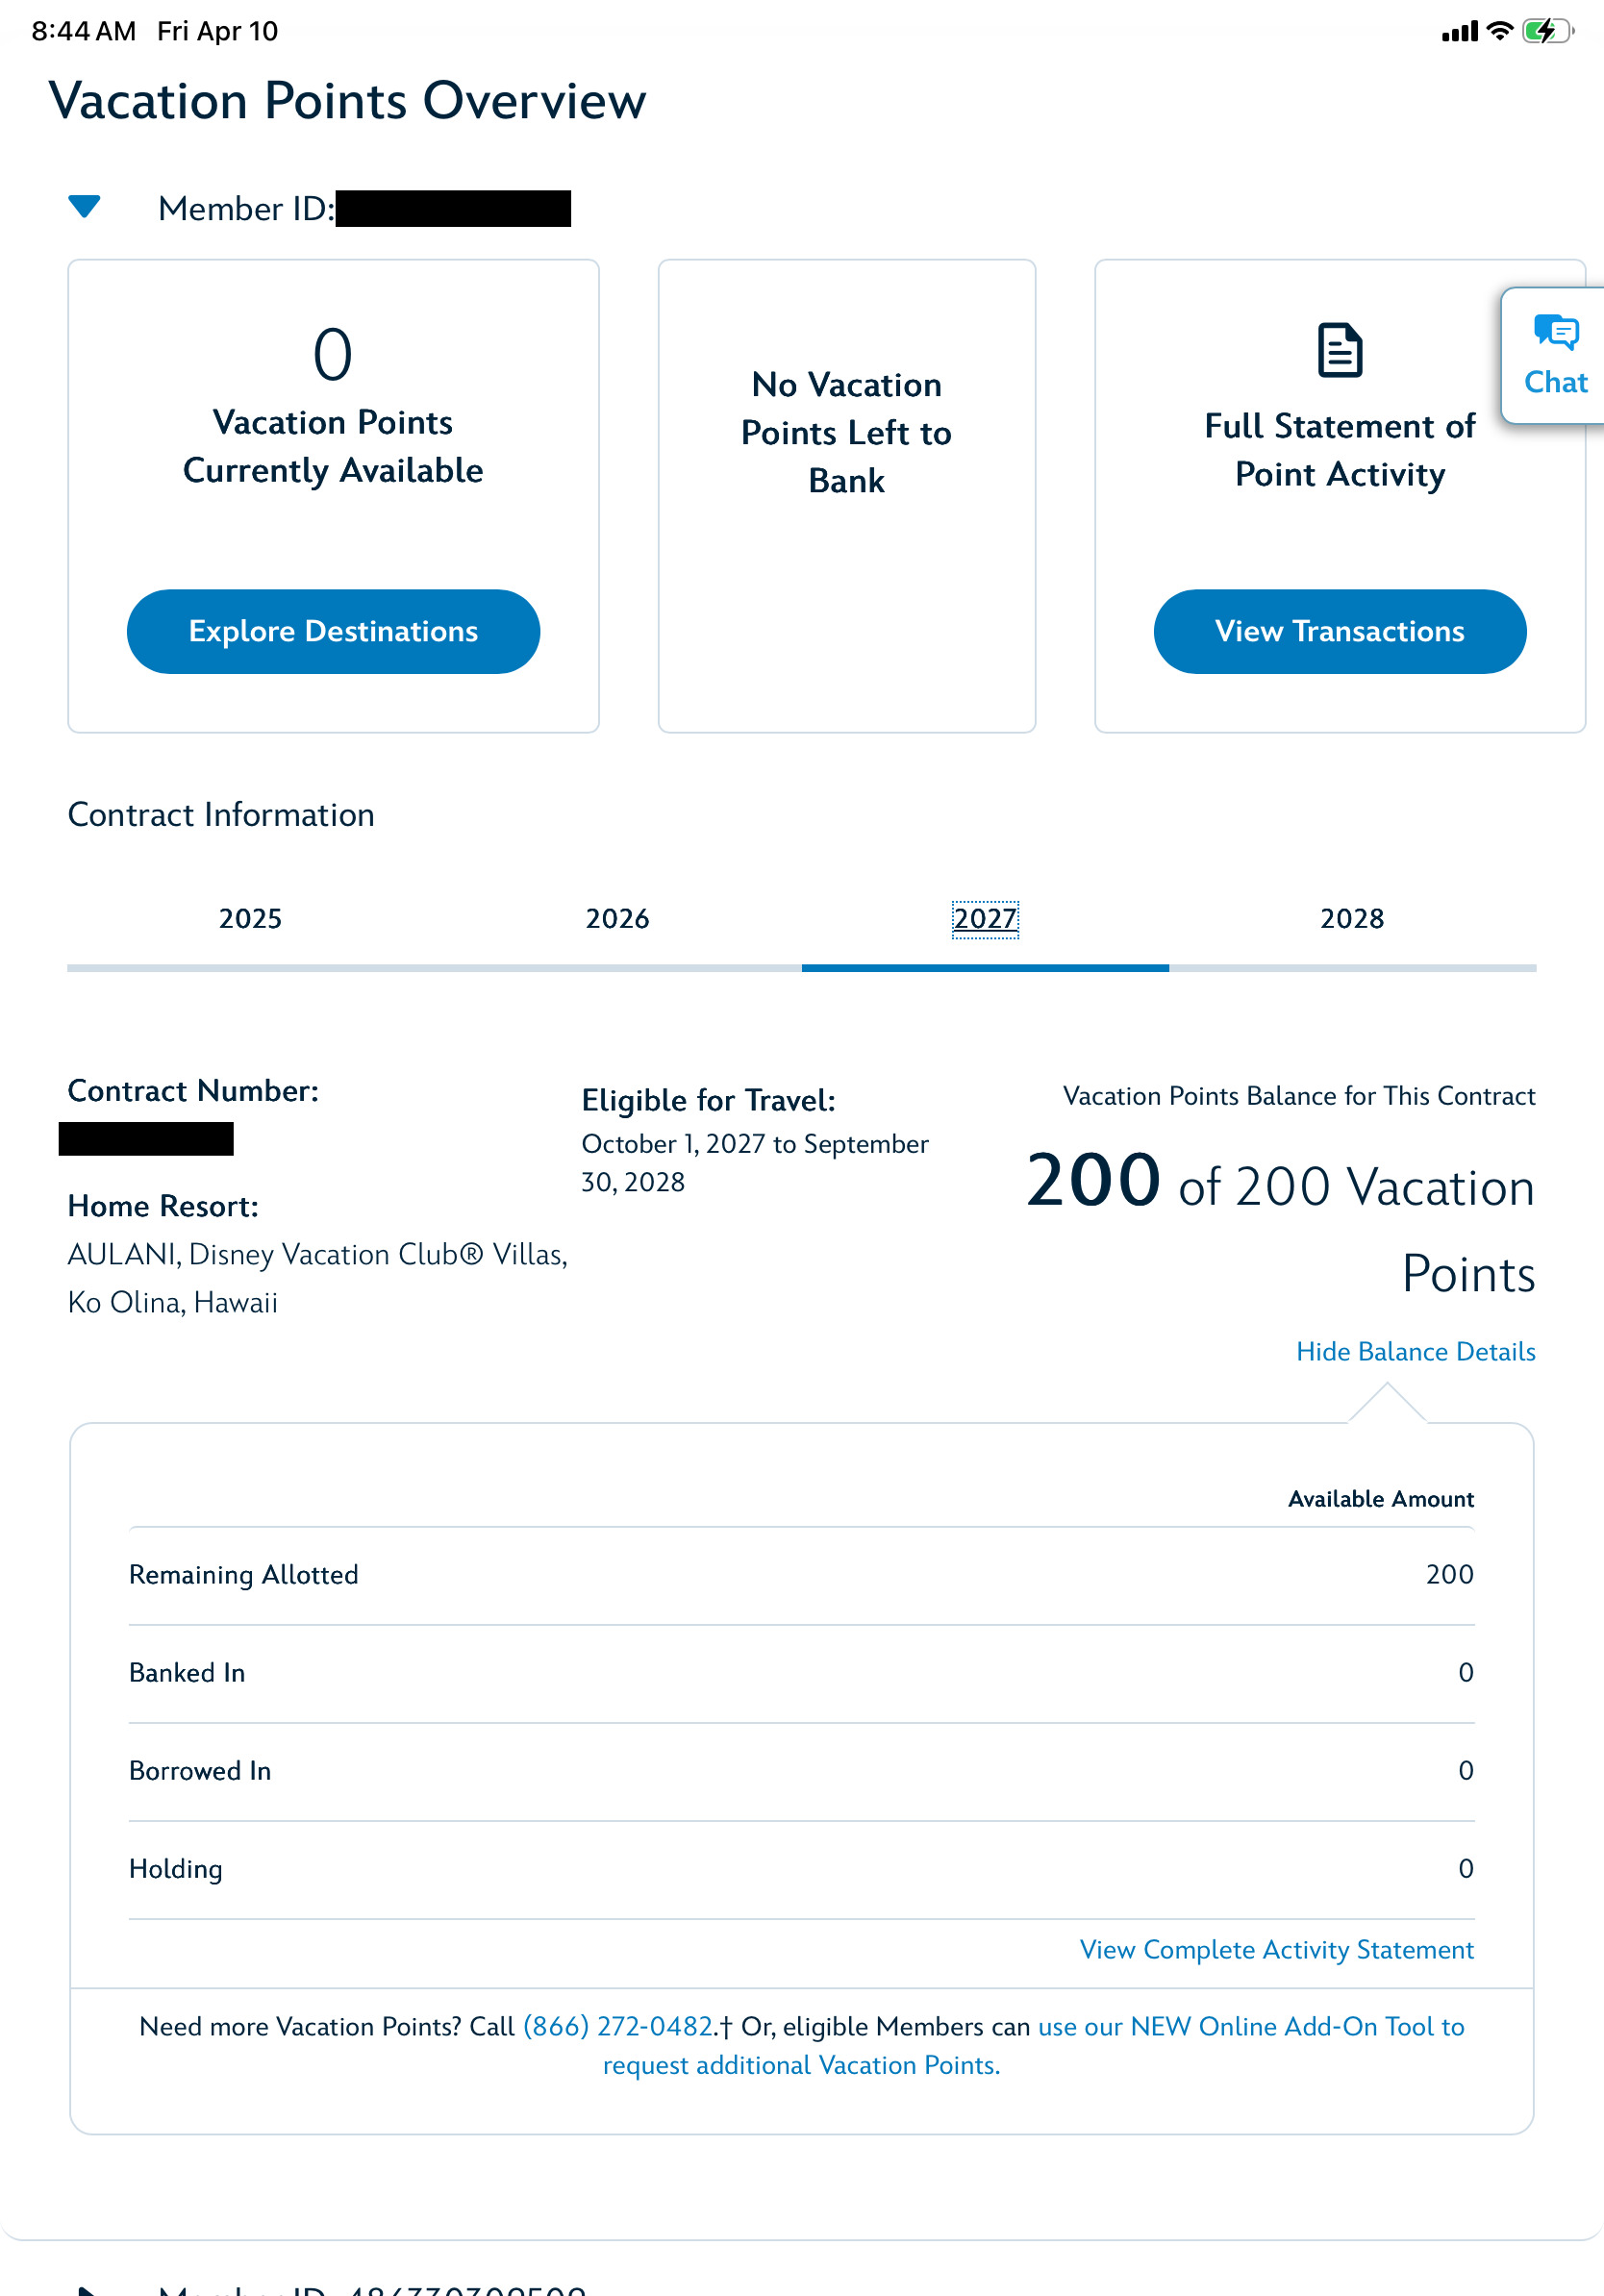This screenshot has height=2296, width=1604.
Task: Open the 2028 contract year tab
Action: 1351,918
